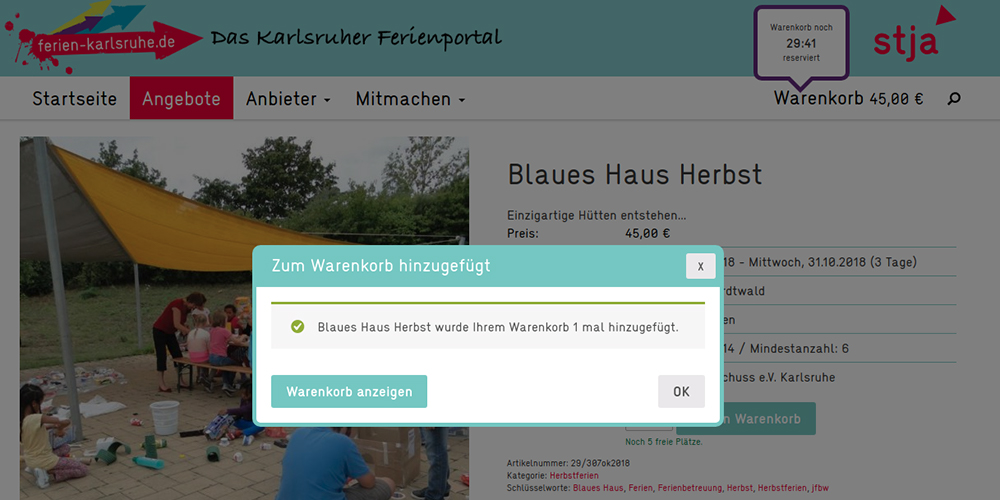Click Das Karlsruher Ferienportal title text
Screen dimensions: 1000x500
coord(357,38)
